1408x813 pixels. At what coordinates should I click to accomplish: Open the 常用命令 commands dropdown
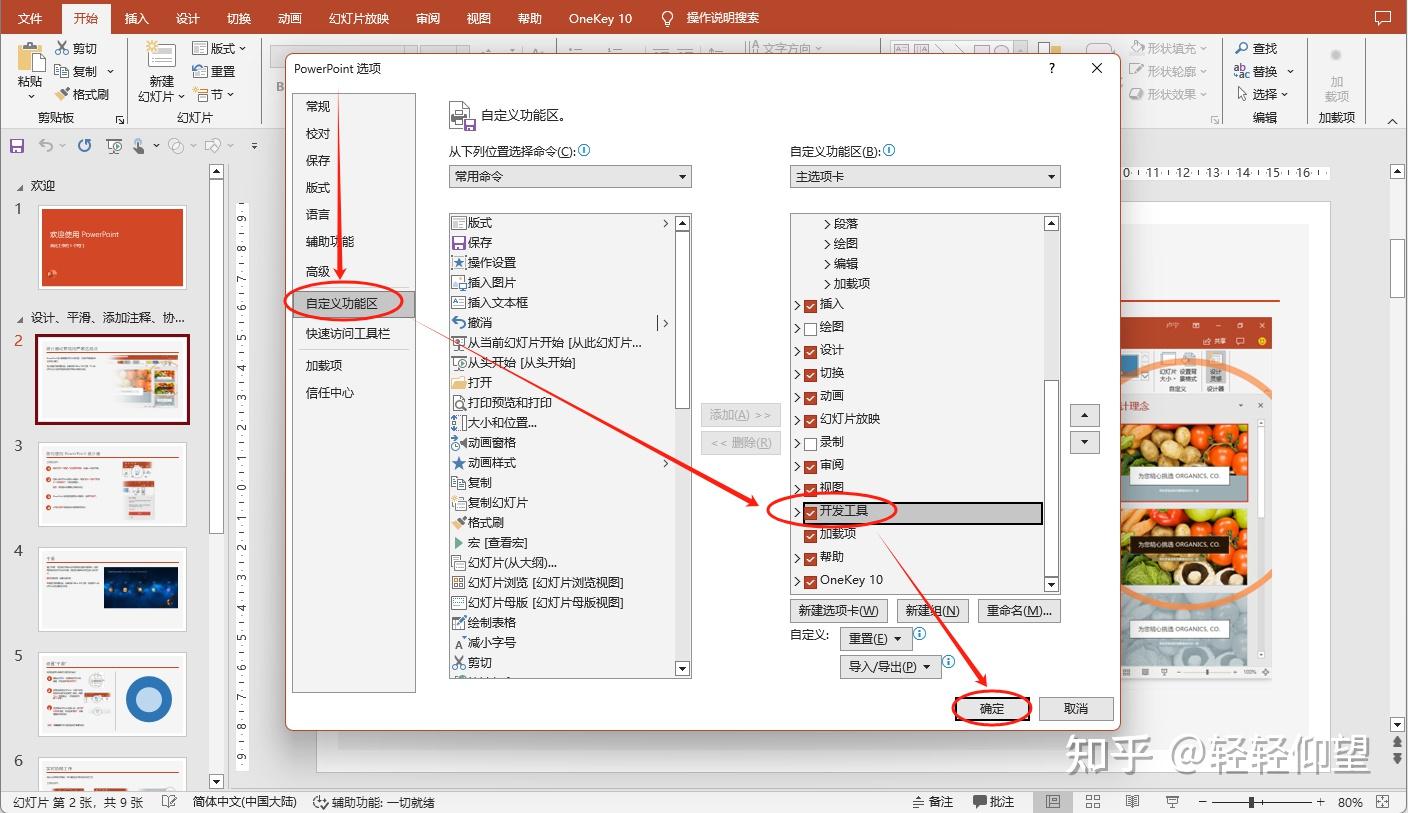[x=570, y=176]
